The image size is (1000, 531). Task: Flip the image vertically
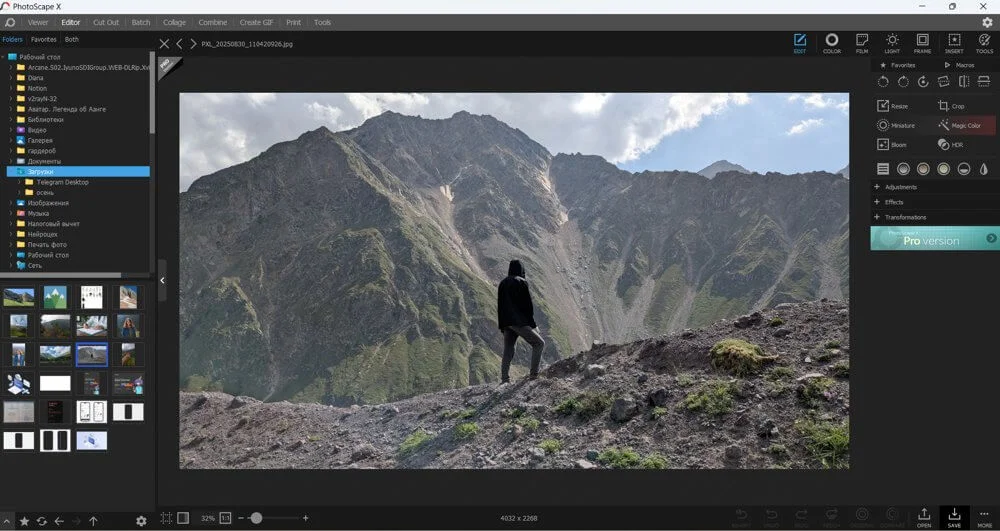pyautogui.click(x=984, y=82)
